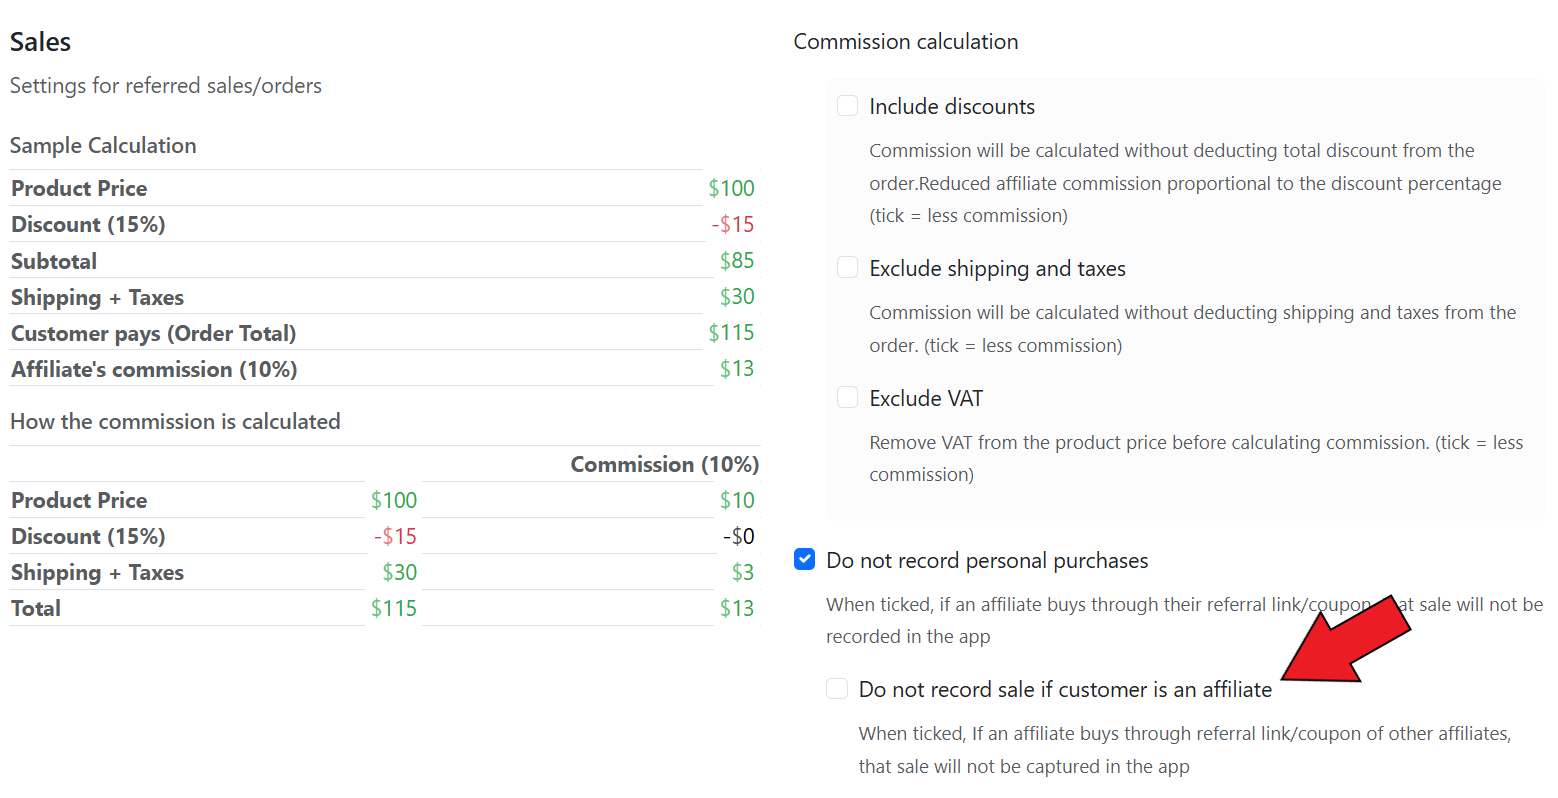Tick the Include discounts checkbox
This screenshot has width=1558, height=798.
pyautogui.click(x=847, y=106)
